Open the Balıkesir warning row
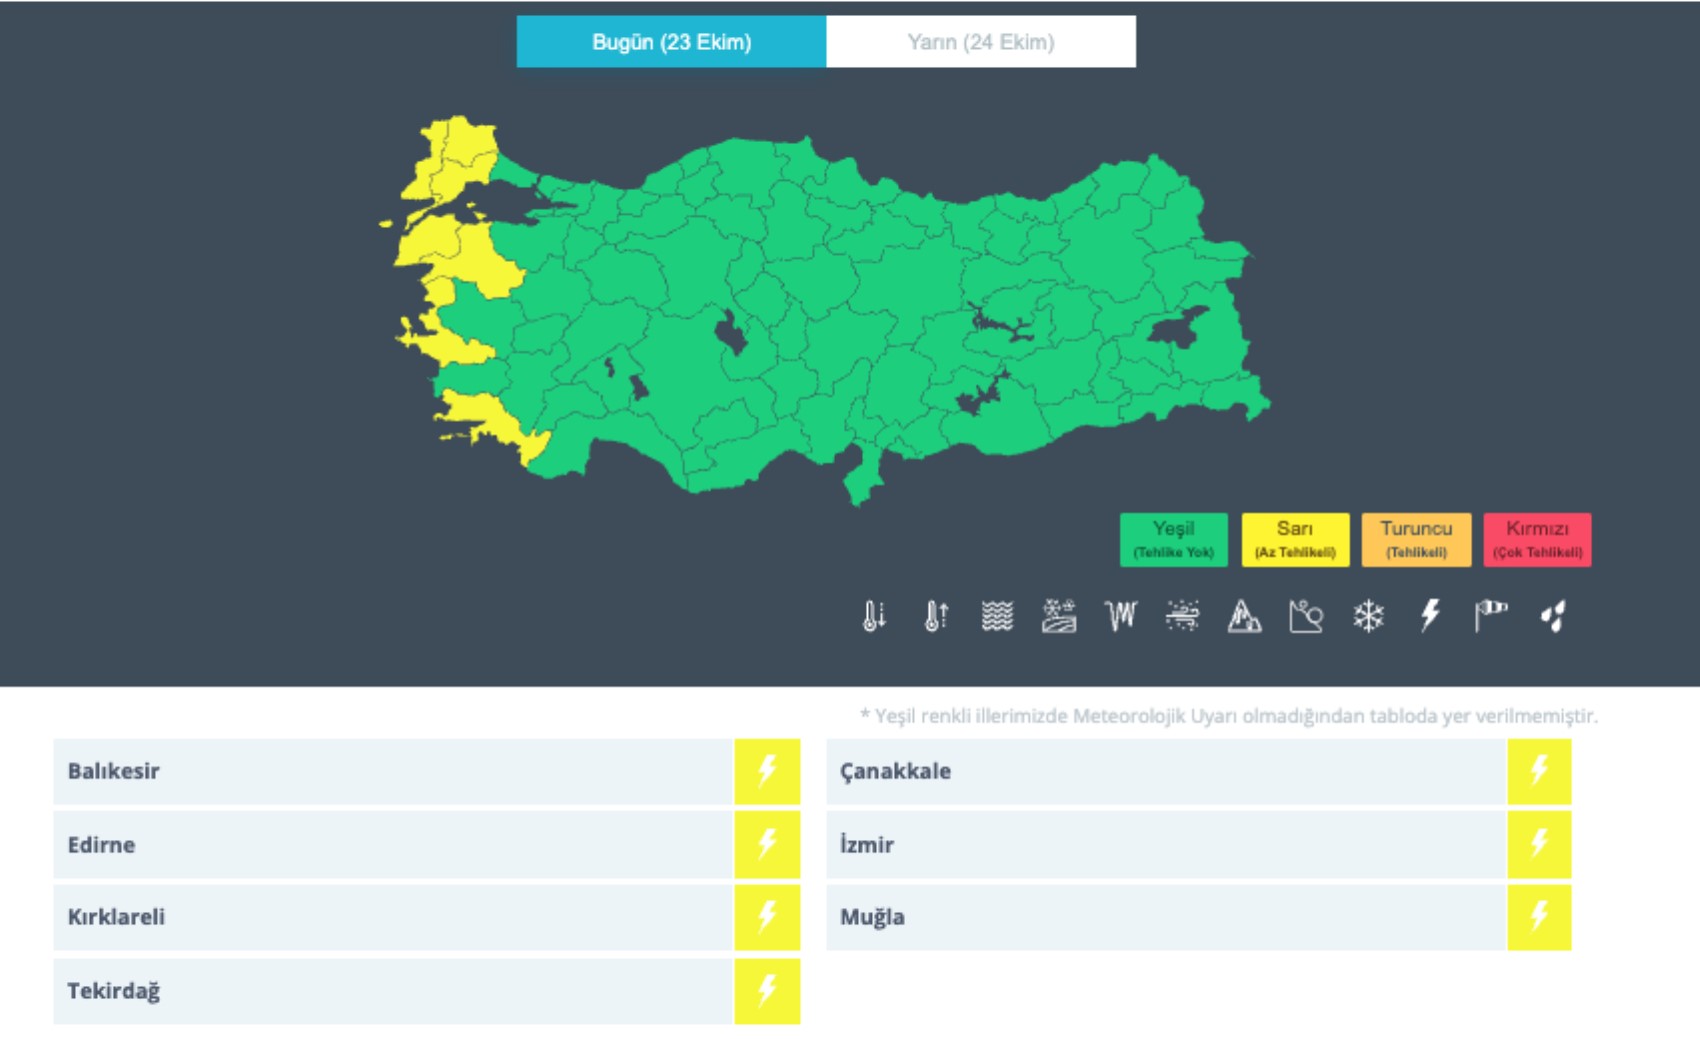1700x1039 pixels. [x=392, y=771]
